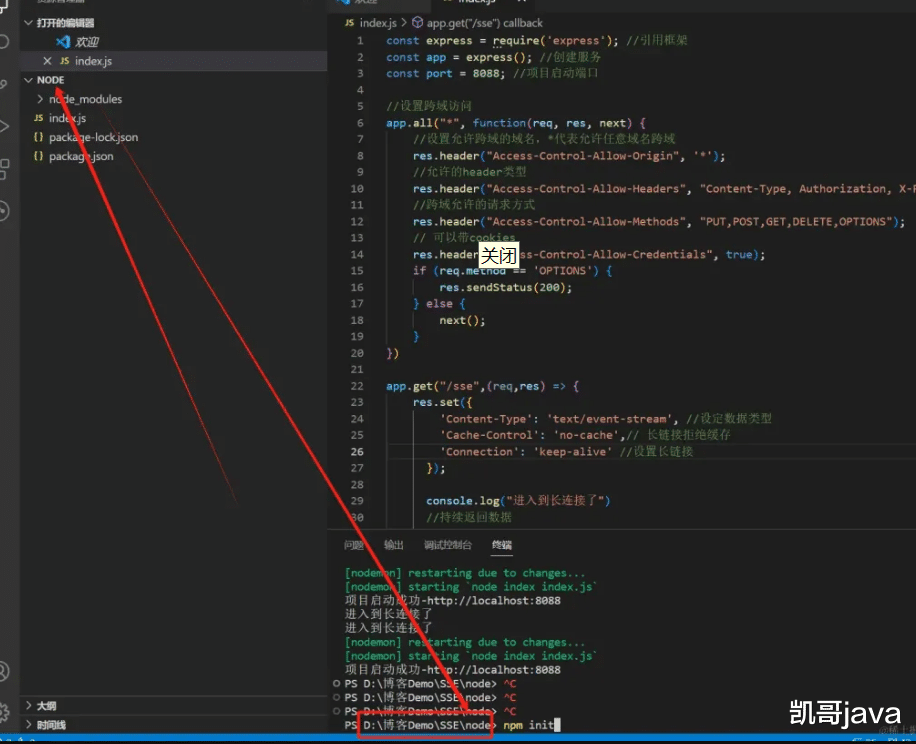Click the braces icon of package-lock.json
Screen dimensions: 916x744
point(39,137)
